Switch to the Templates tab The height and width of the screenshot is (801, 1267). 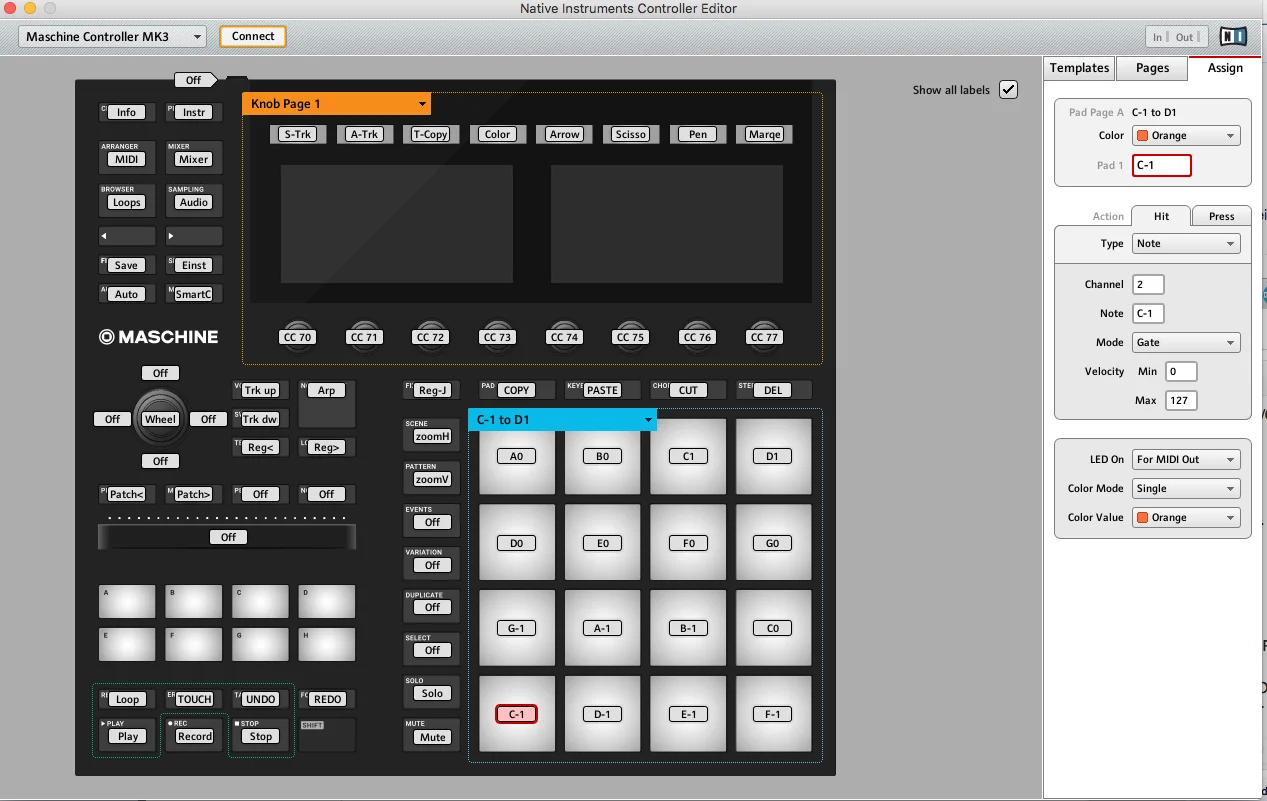pos(1079,68)
